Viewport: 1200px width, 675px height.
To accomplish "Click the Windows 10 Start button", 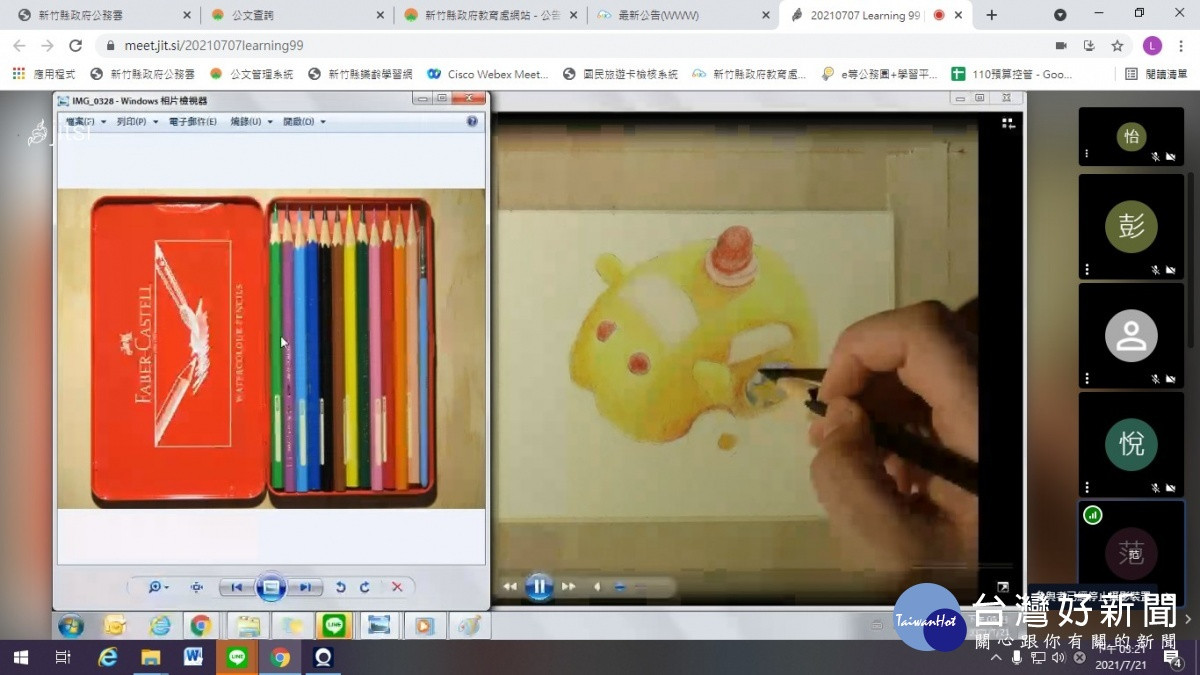I will tap(20, 657).
